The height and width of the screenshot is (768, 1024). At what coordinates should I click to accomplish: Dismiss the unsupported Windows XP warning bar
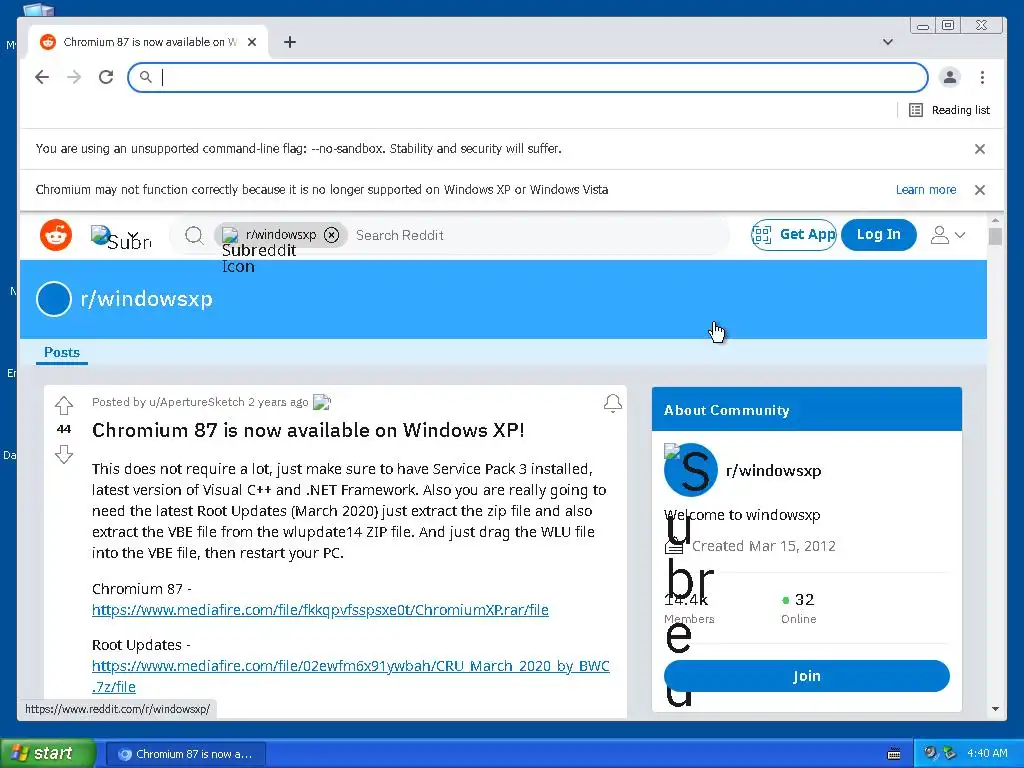pyautogui.click(x=980, y=190)
